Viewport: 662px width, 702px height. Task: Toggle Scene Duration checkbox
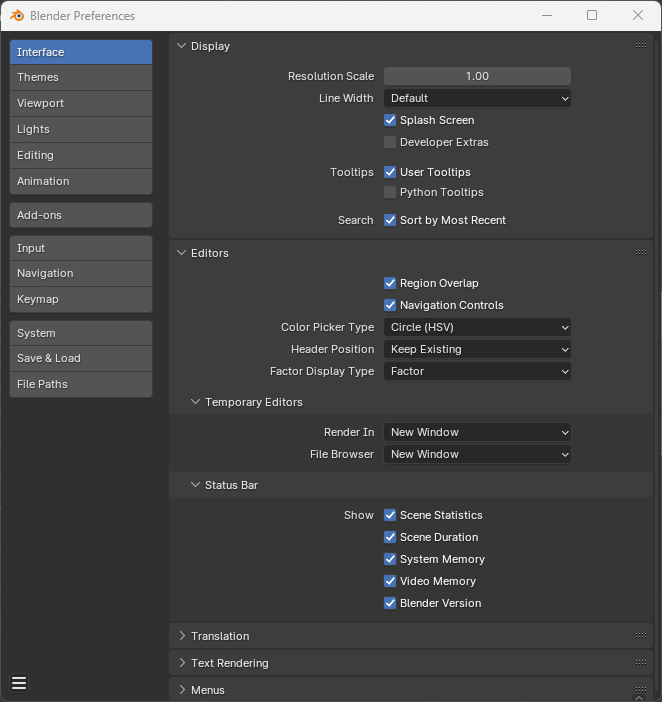[x=390, y=537]
